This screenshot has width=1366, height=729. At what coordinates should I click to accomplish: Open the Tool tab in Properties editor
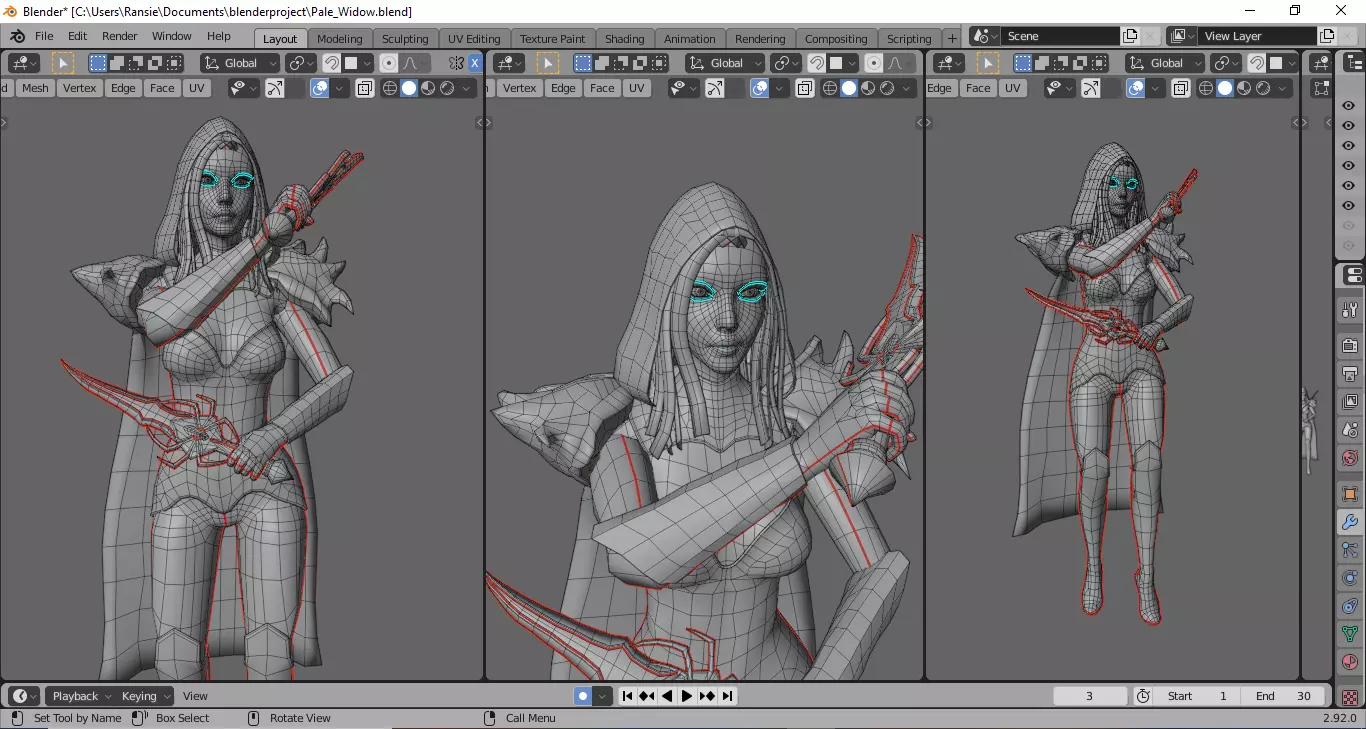tap(1350, 310)
